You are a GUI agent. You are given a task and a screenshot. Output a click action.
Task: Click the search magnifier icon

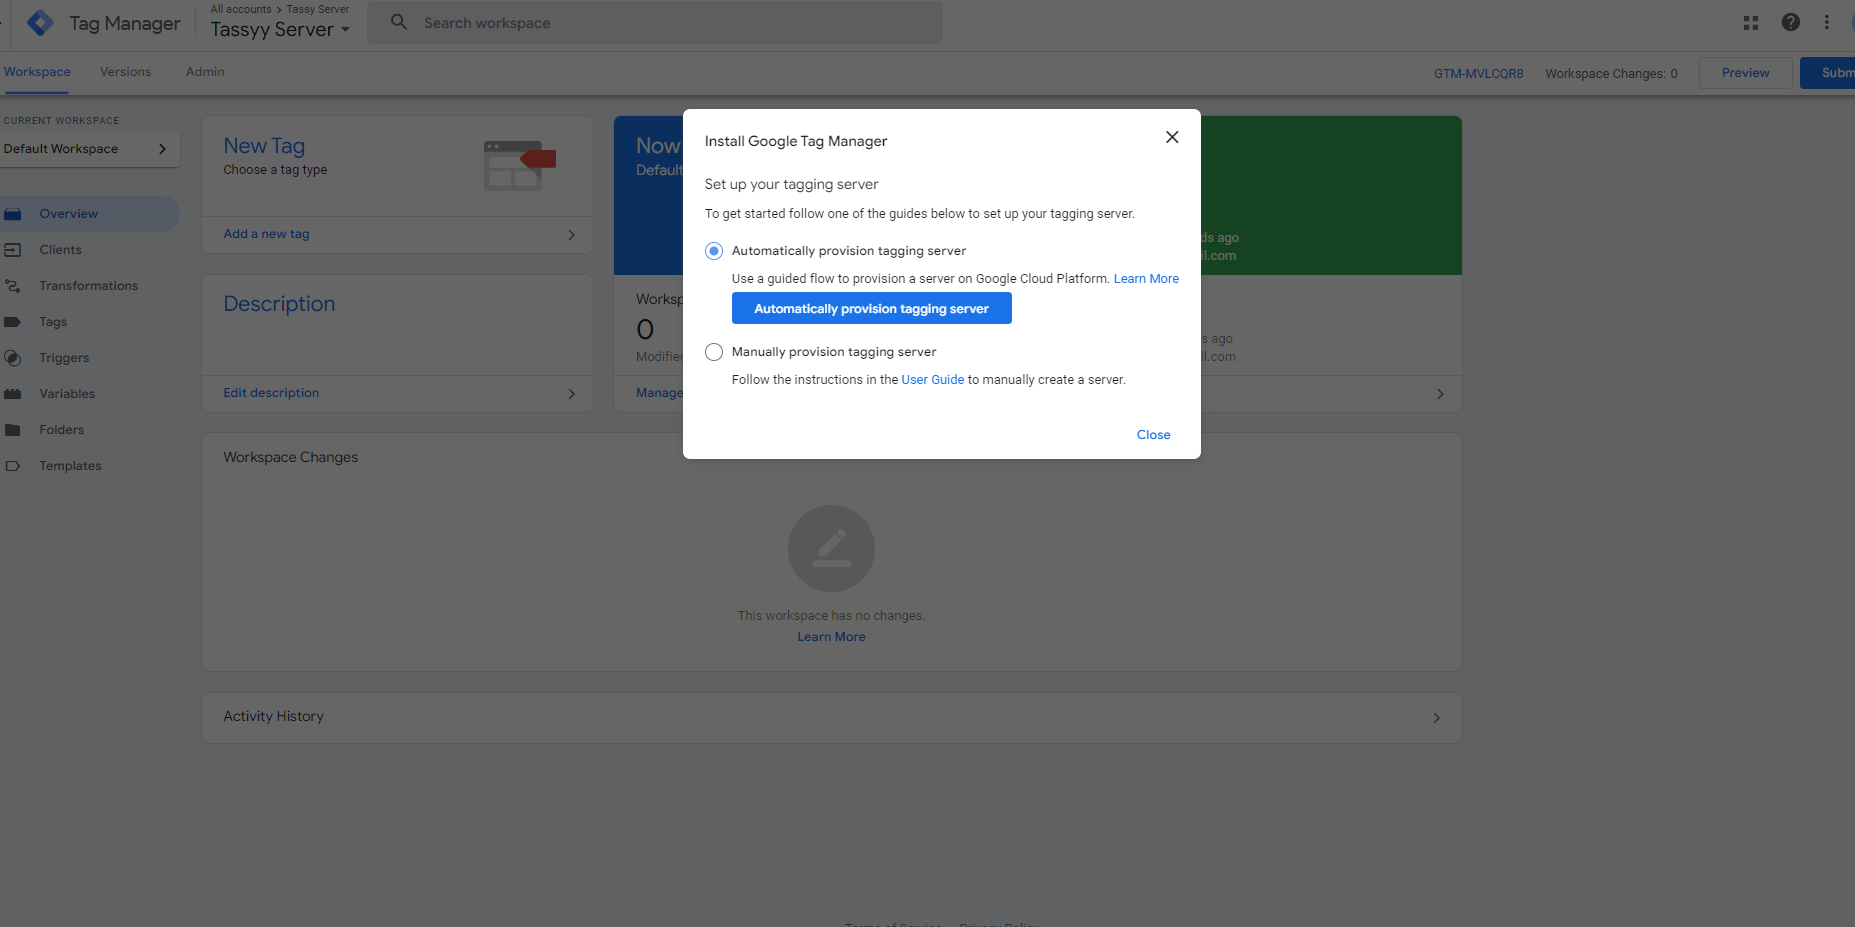tap(399, 22)
